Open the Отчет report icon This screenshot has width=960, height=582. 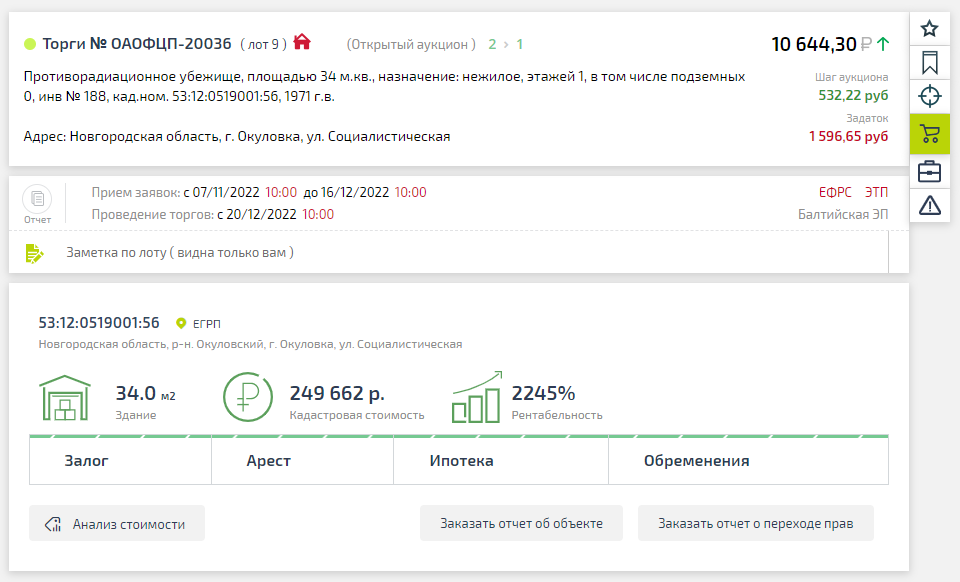point(37,197)
